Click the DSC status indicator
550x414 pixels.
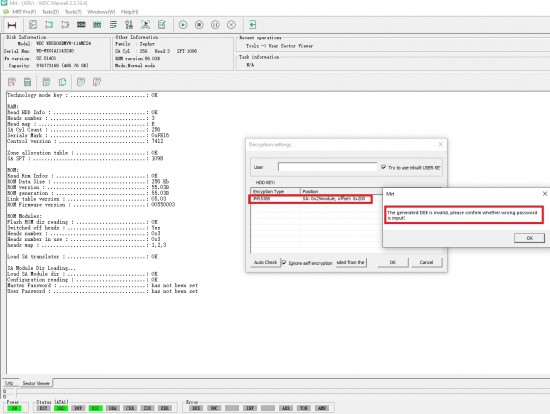click(x=95, y=408)
